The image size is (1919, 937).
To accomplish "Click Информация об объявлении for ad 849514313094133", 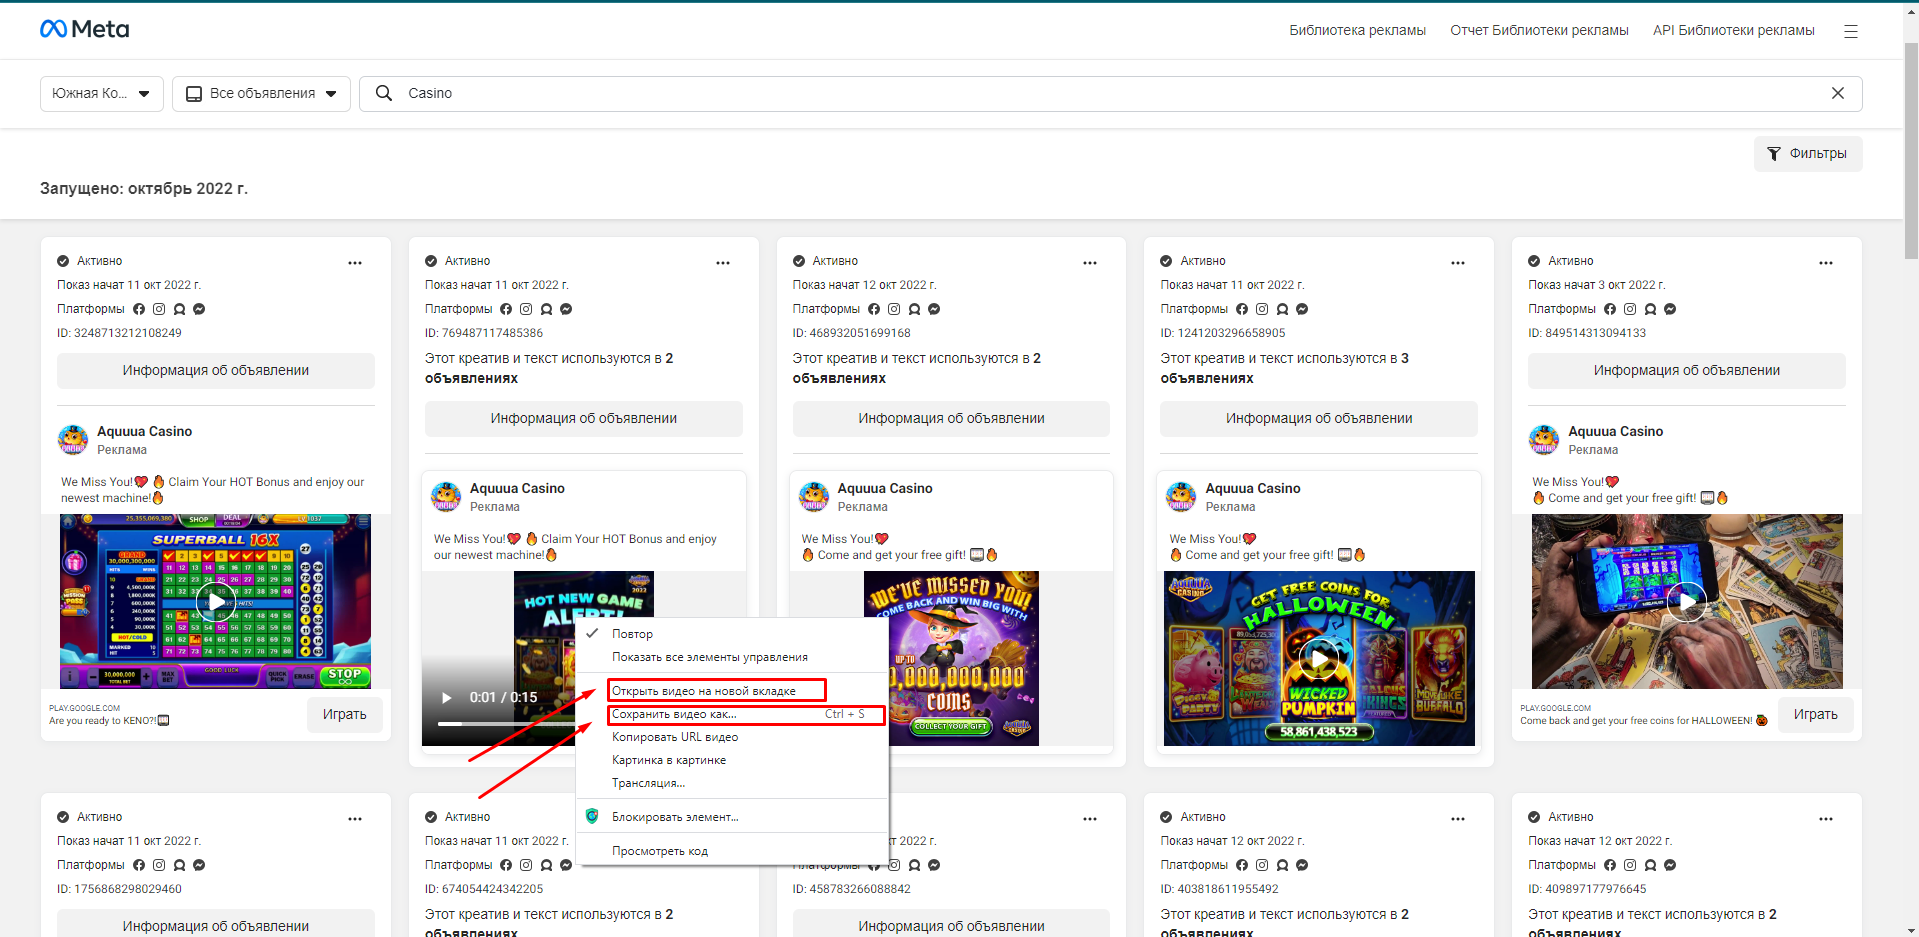I will [1687, 370].
